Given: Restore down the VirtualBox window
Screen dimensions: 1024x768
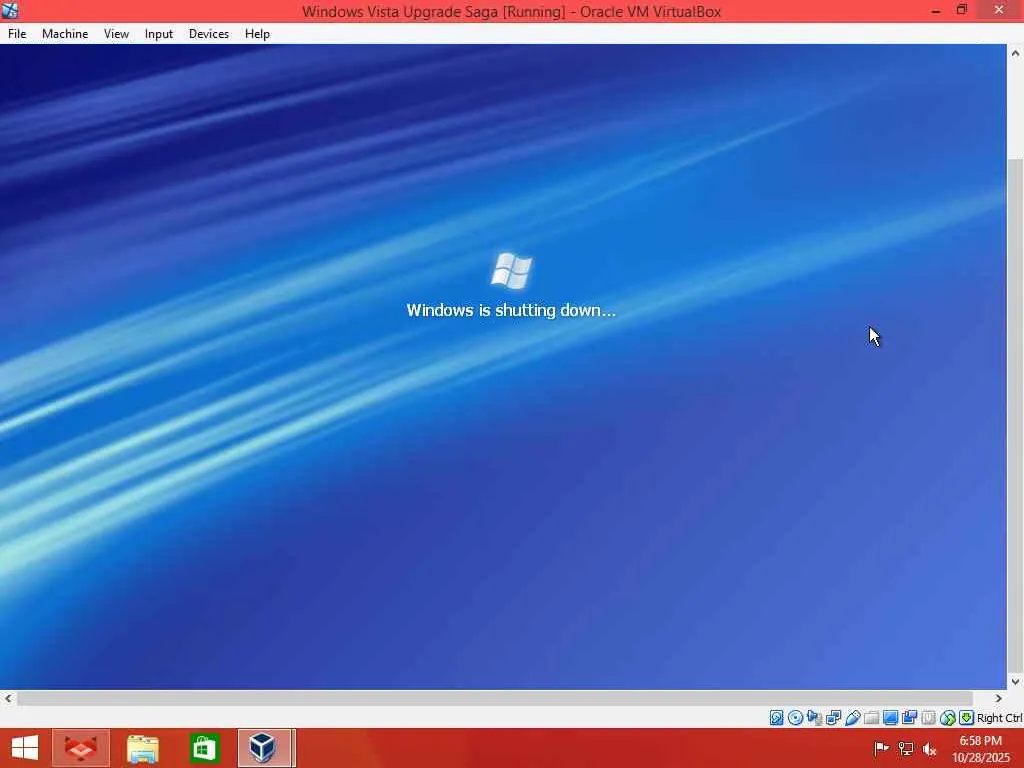Looking at the screenshot, I should coord(961,10).
